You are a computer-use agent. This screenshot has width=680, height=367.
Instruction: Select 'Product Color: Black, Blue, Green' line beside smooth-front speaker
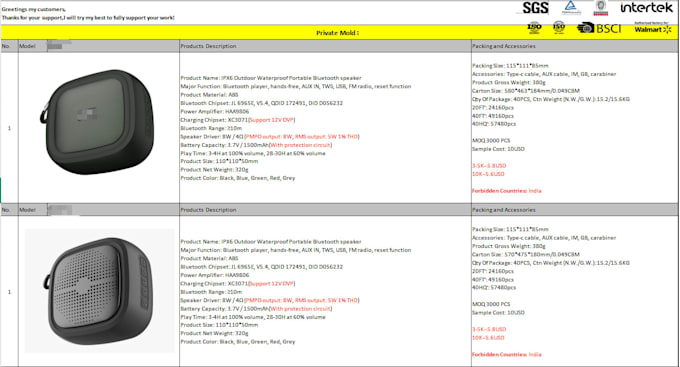(x=238, y=178)
